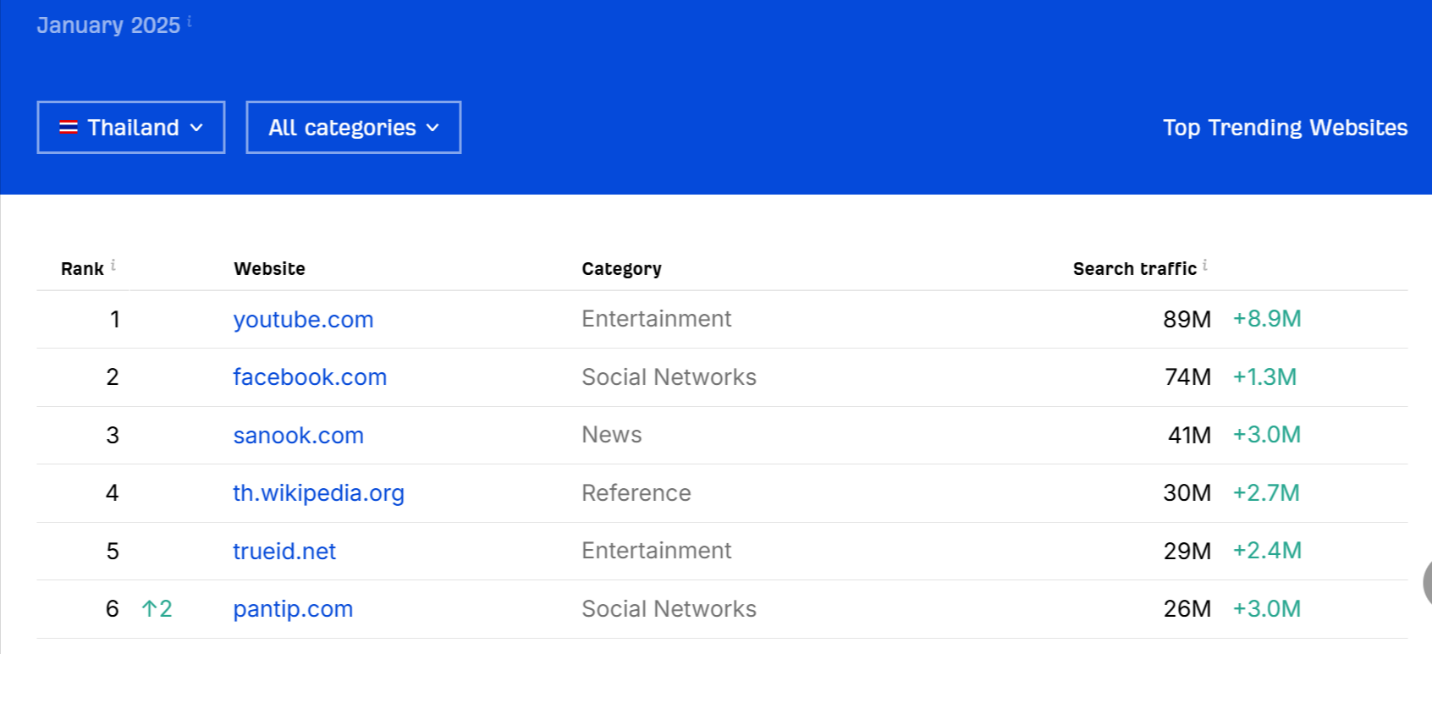The height and width of the screenshot is (703, 1432).
Task: Click the Rank column header
Action: pos(82,269)
